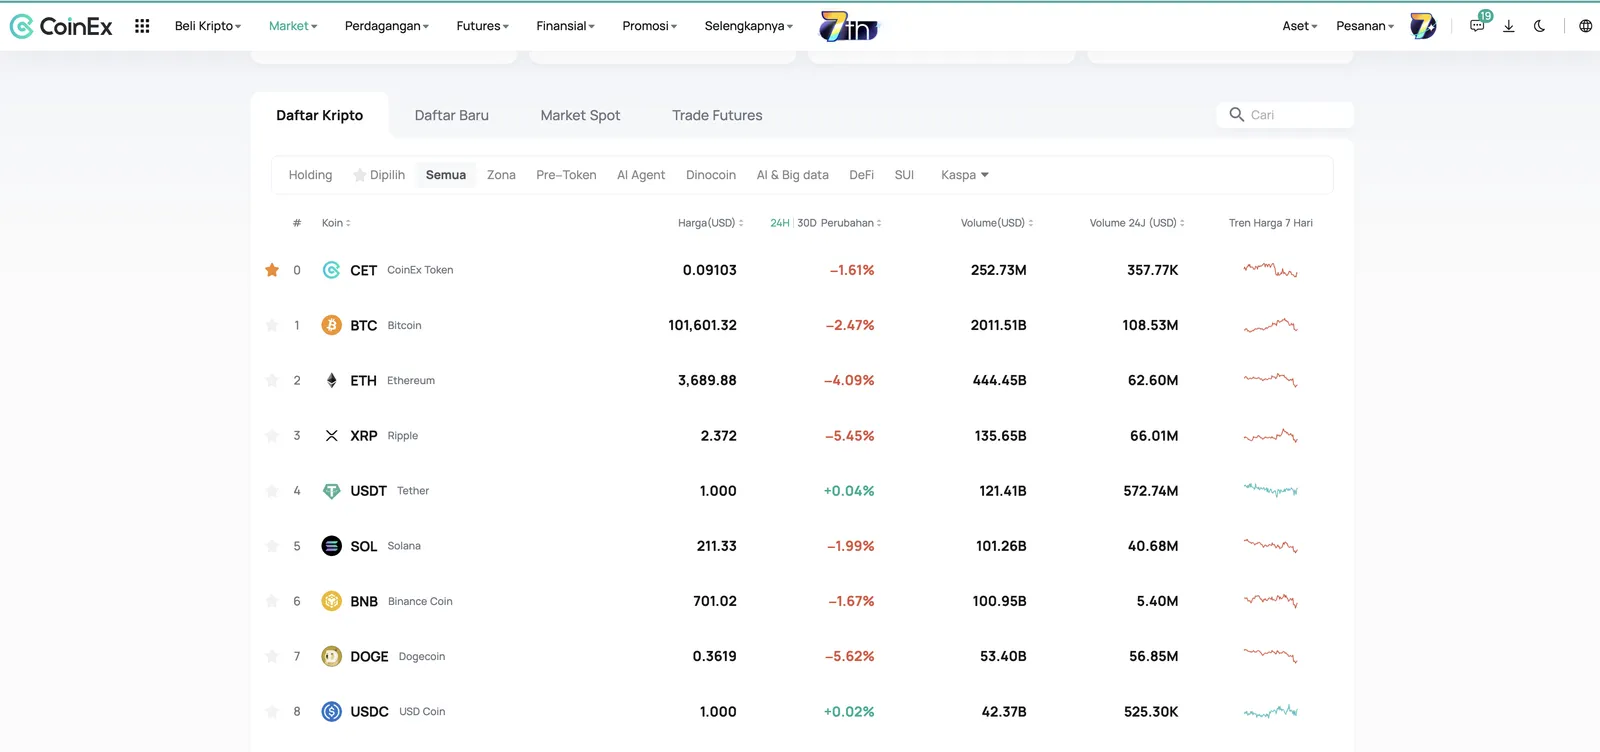The width and height of the screenshot is (1600, 752).
Task: Favorite ETH with its star
Action: pyautogui.click(x=272, y=380)
